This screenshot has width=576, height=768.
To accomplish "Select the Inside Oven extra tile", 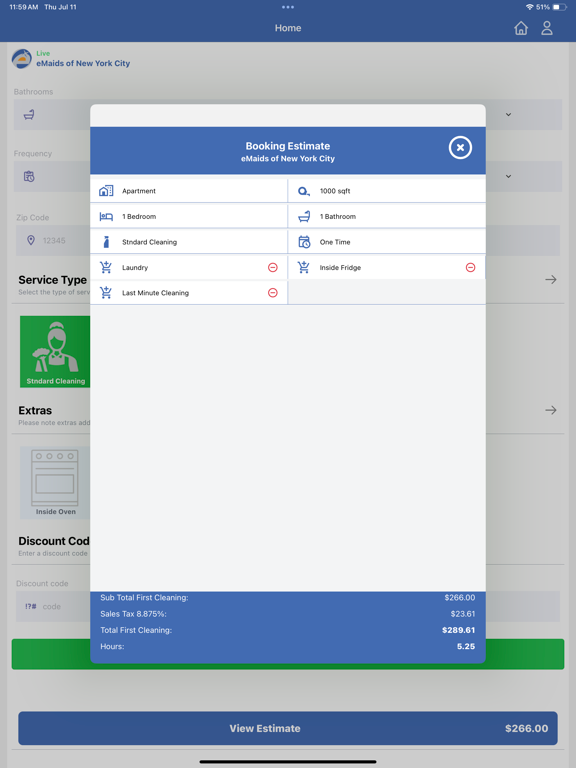I will 55,482.
